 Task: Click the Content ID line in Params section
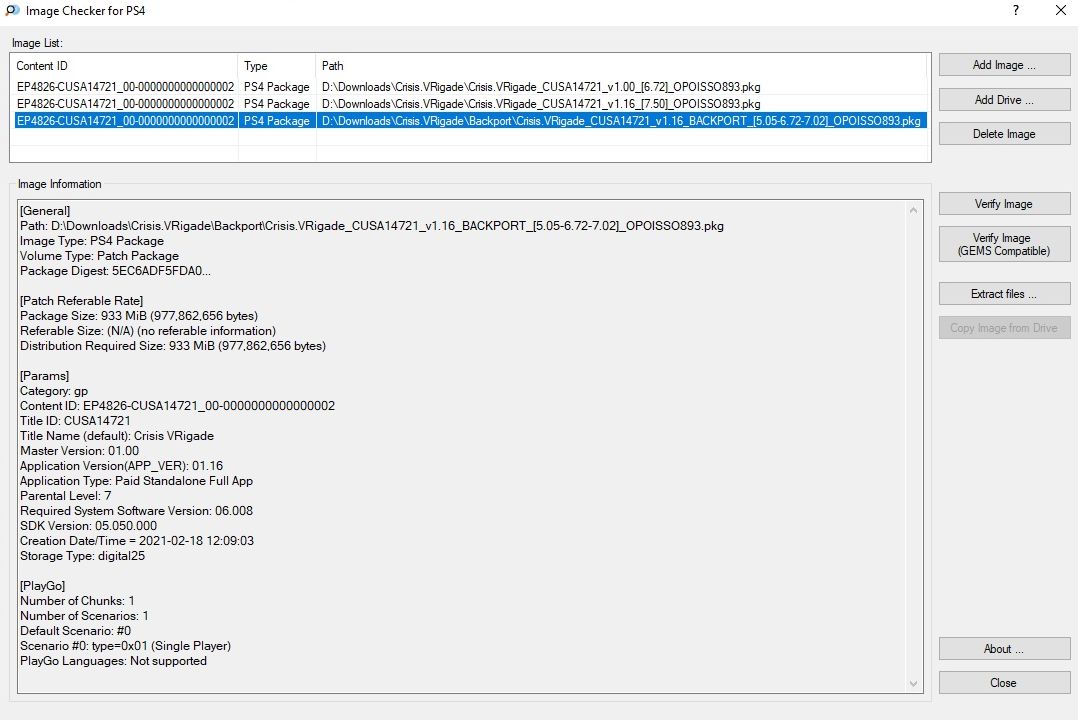pyautogui.click(x=177, y=406)
